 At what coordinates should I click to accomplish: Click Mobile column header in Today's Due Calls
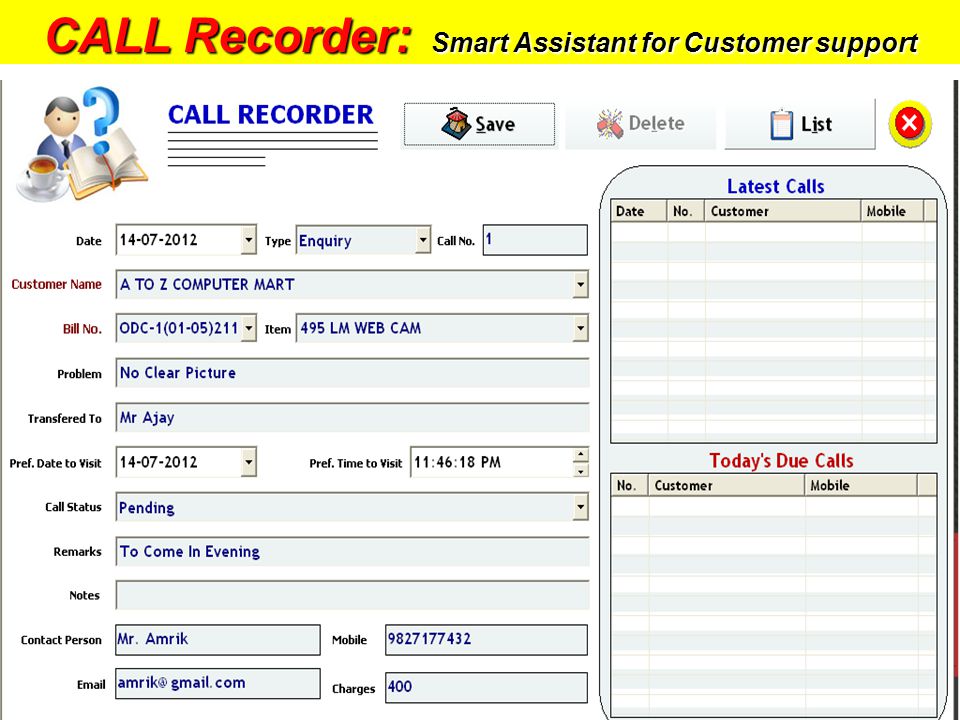pos(861,486)
